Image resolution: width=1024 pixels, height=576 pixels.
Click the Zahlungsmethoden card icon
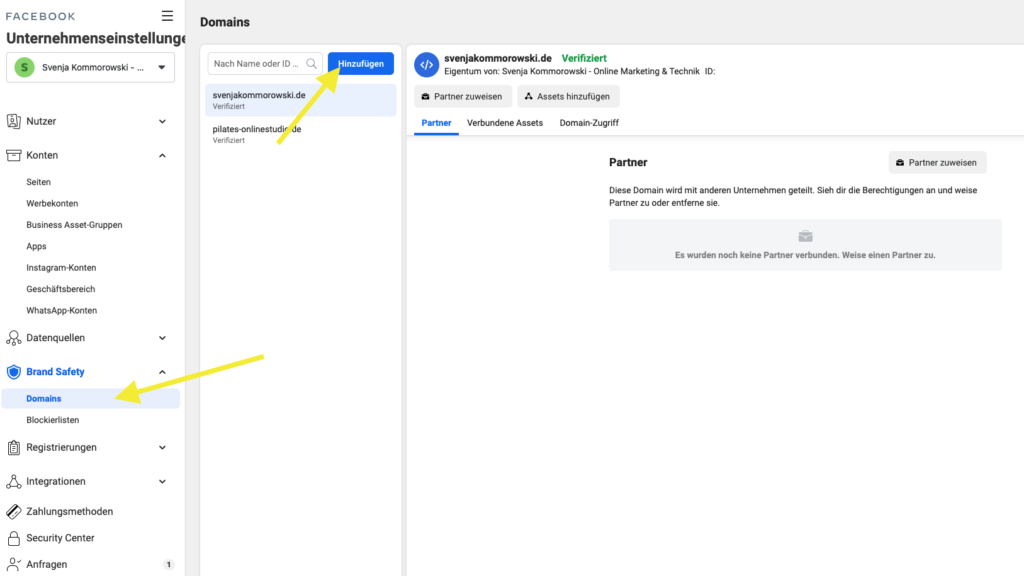pyautogui.click(x=13, y=511)
